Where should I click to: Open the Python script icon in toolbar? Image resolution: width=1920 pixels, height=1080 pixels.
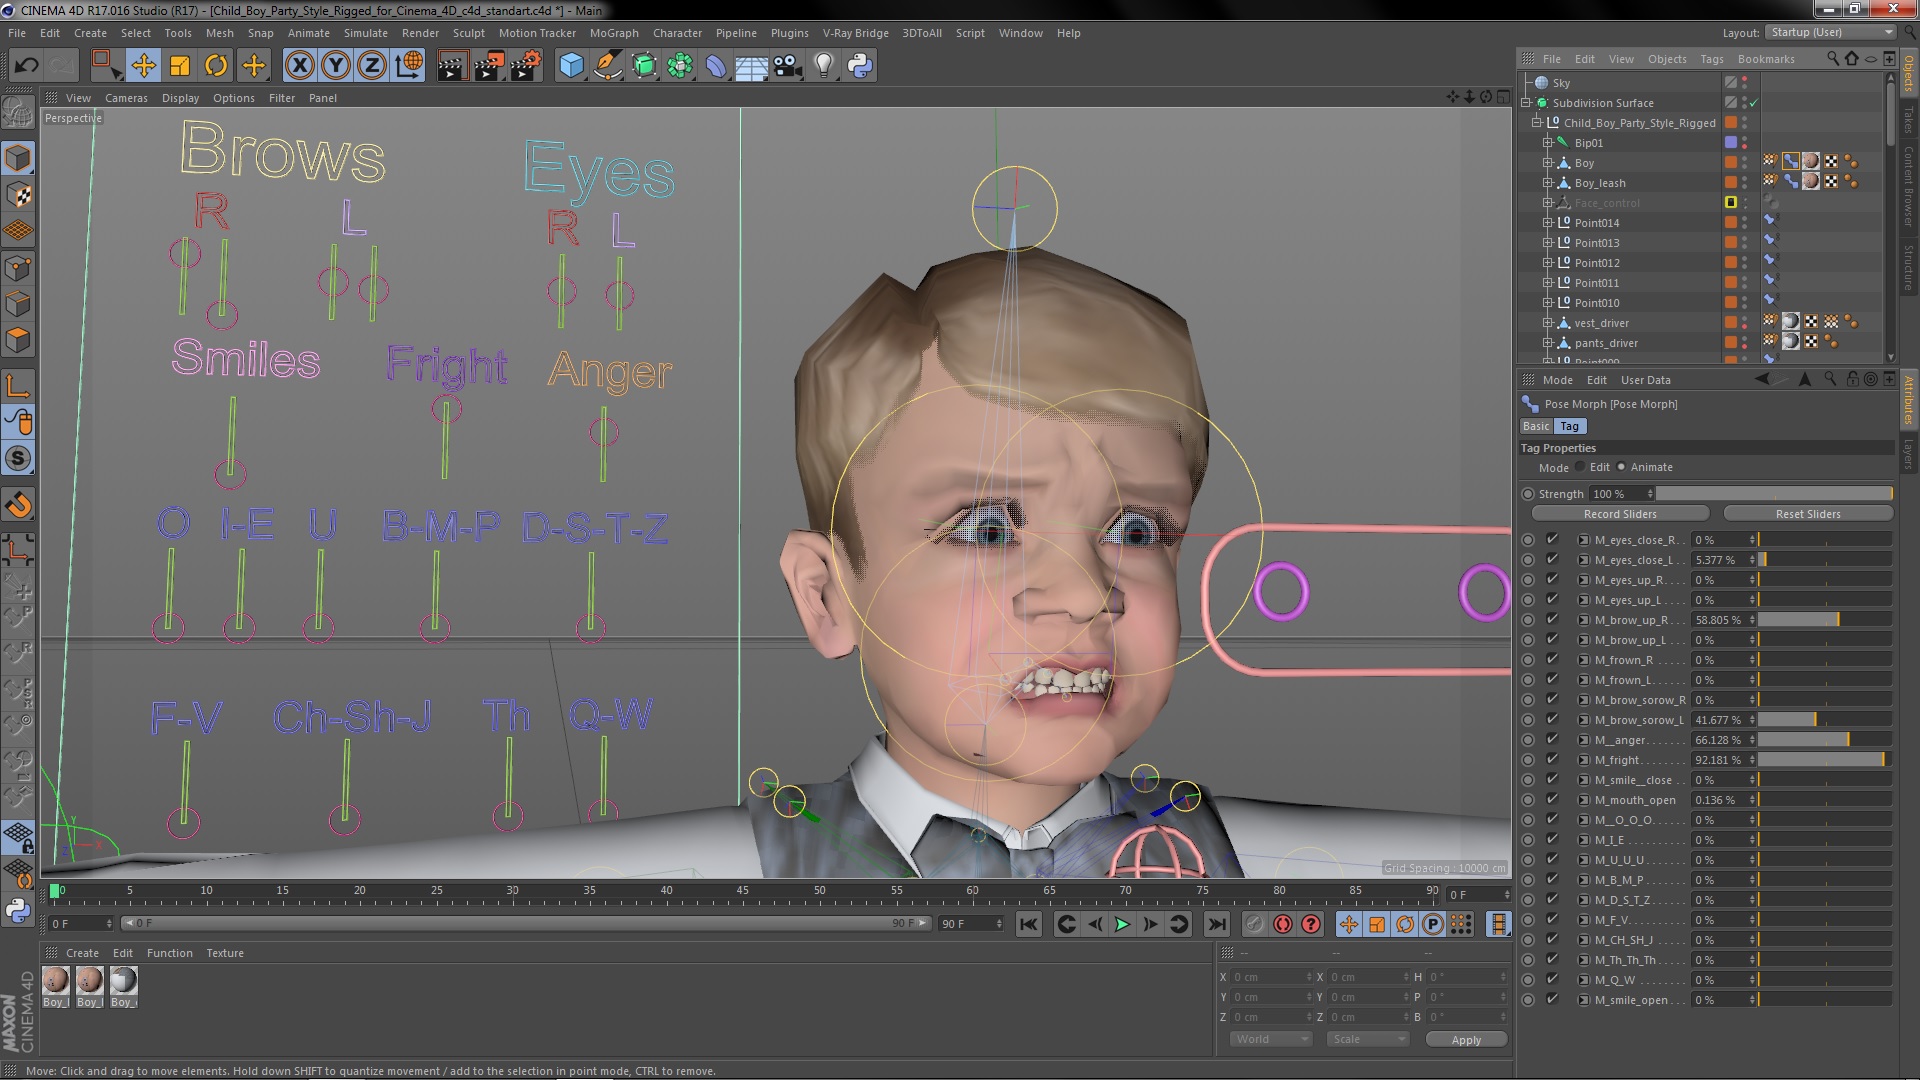coord(860,66)
